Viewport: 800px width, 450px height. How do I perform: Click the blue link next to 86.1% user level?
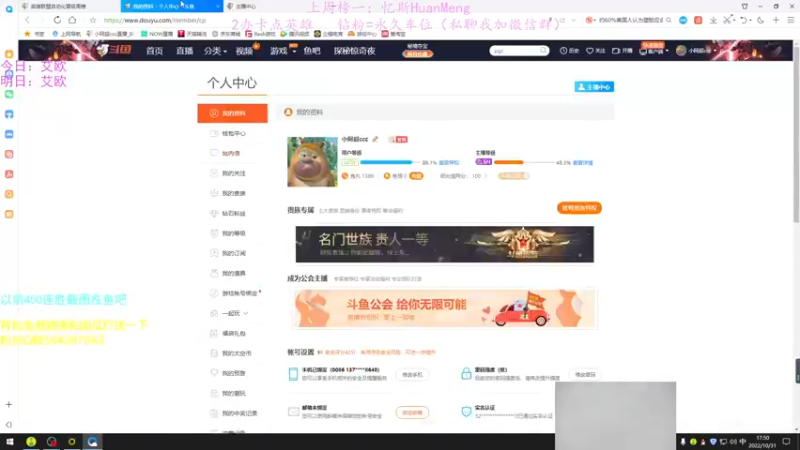click(x=449, y=163)
